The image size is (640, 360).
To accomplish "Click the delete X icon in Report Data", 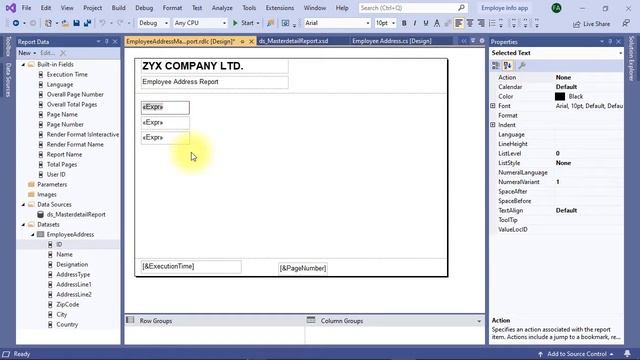I will pyautogui.click(x=63, y=53).
